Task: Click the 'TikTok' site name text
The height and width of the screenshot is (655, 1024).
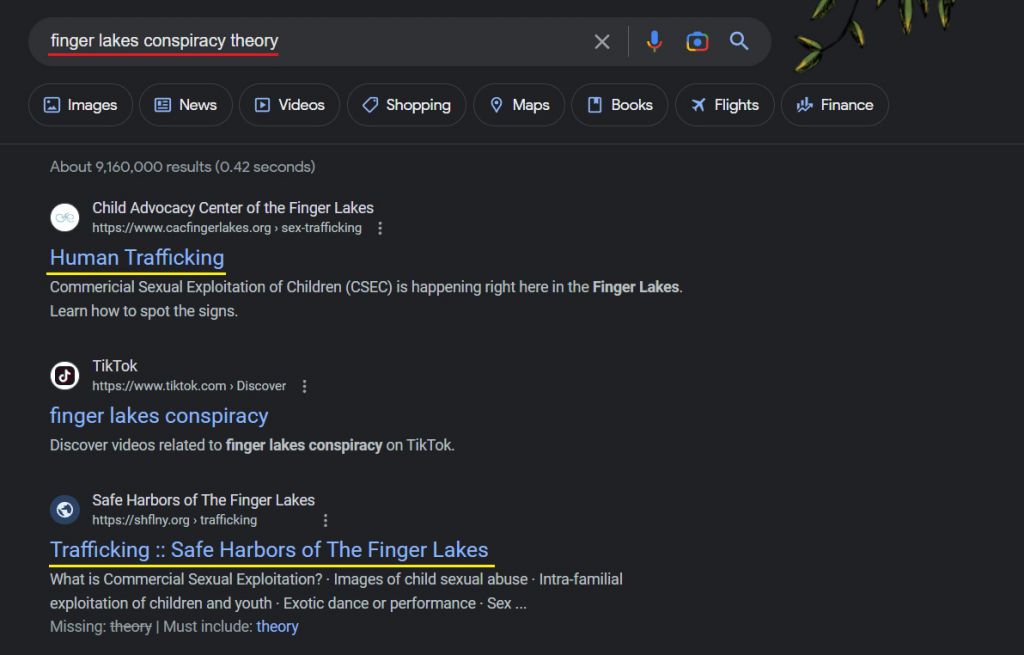Action: coord(115,366)
